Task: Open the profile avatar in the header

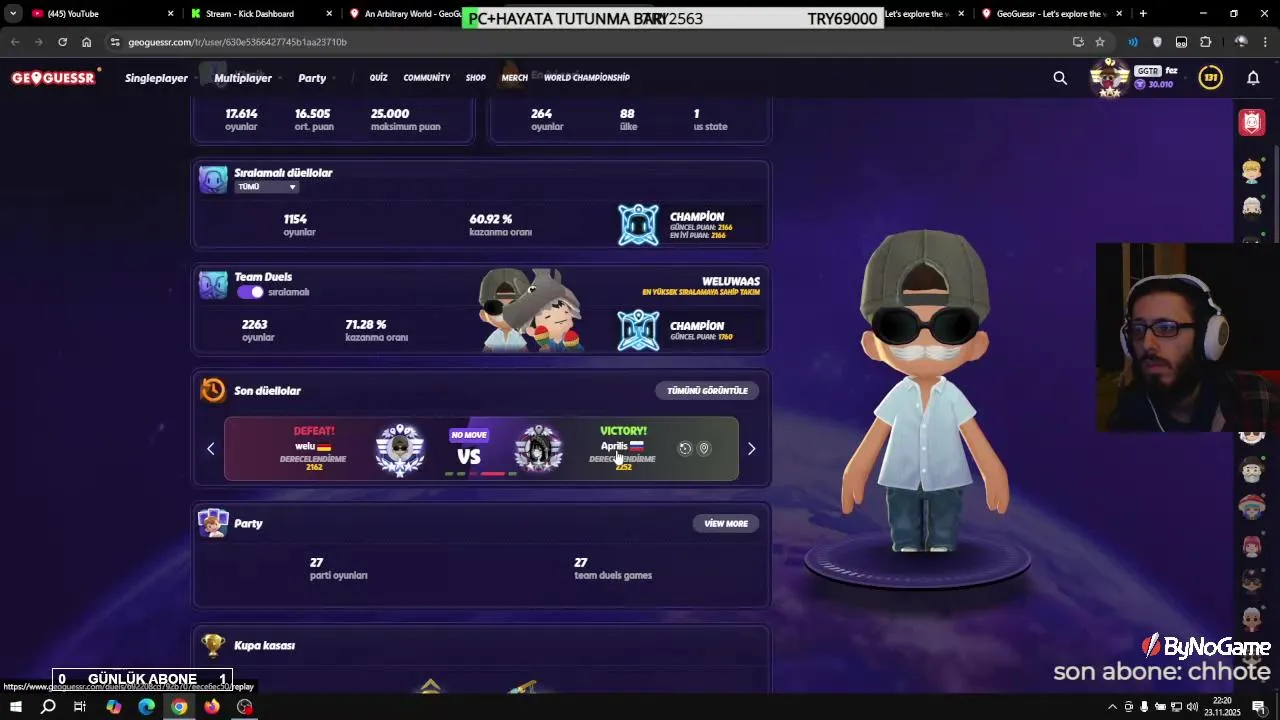Action: click(x=1110, y=77)
